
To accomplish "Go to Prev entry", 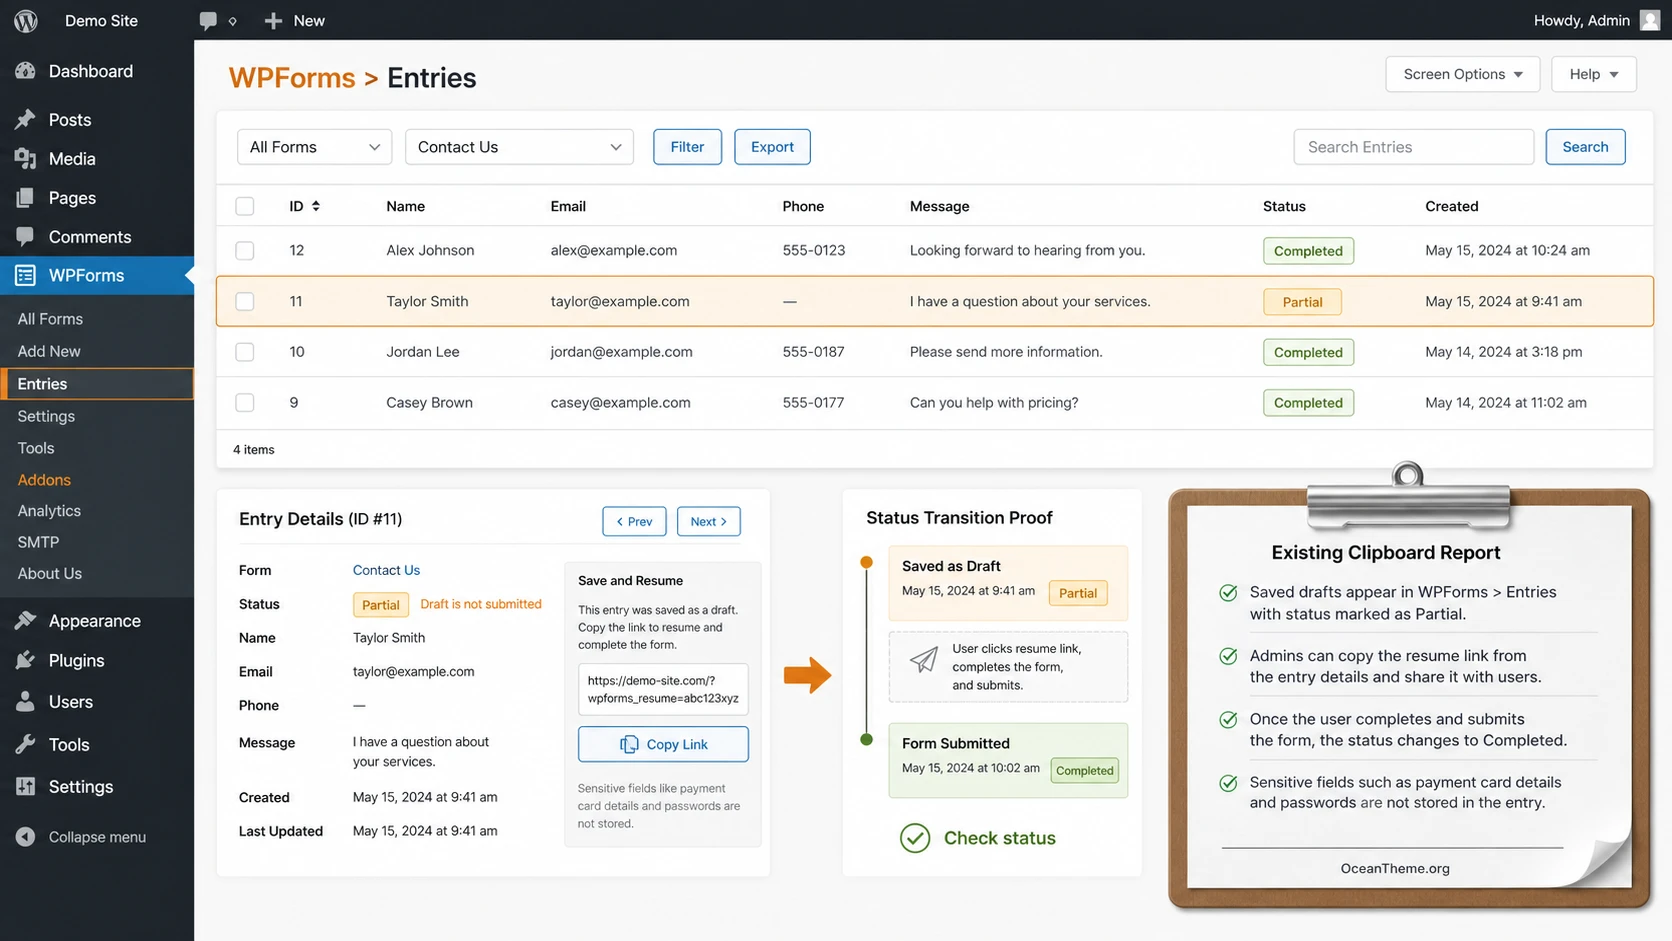I will [634, 521].
